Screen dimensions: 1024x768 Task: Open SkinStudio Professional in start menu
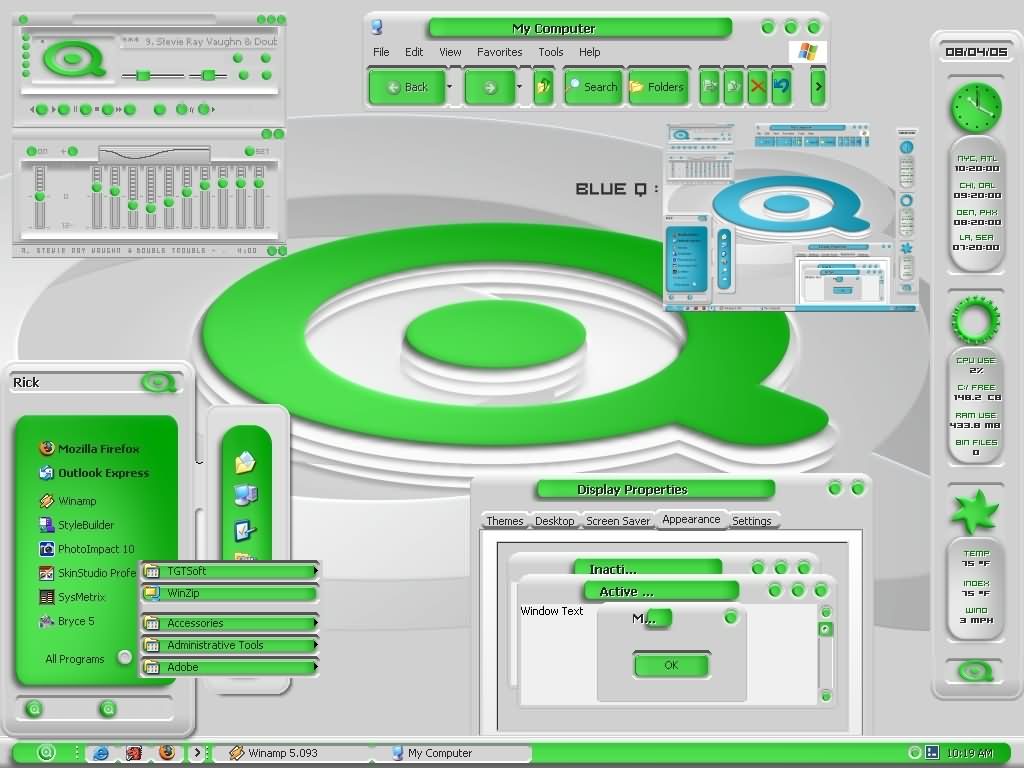(x=88, y=573)
